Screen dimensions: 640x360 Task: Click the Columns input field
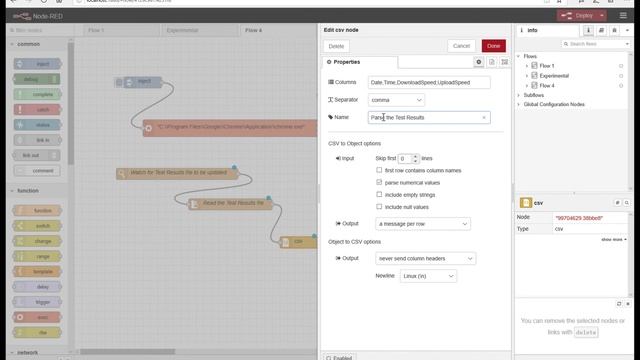429,82
